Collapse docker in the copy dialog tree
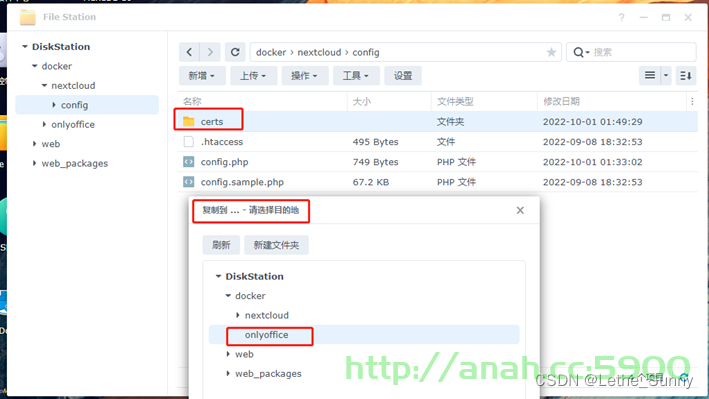The image size is (709, 399). pyautogui.click(x=228, y=295)
